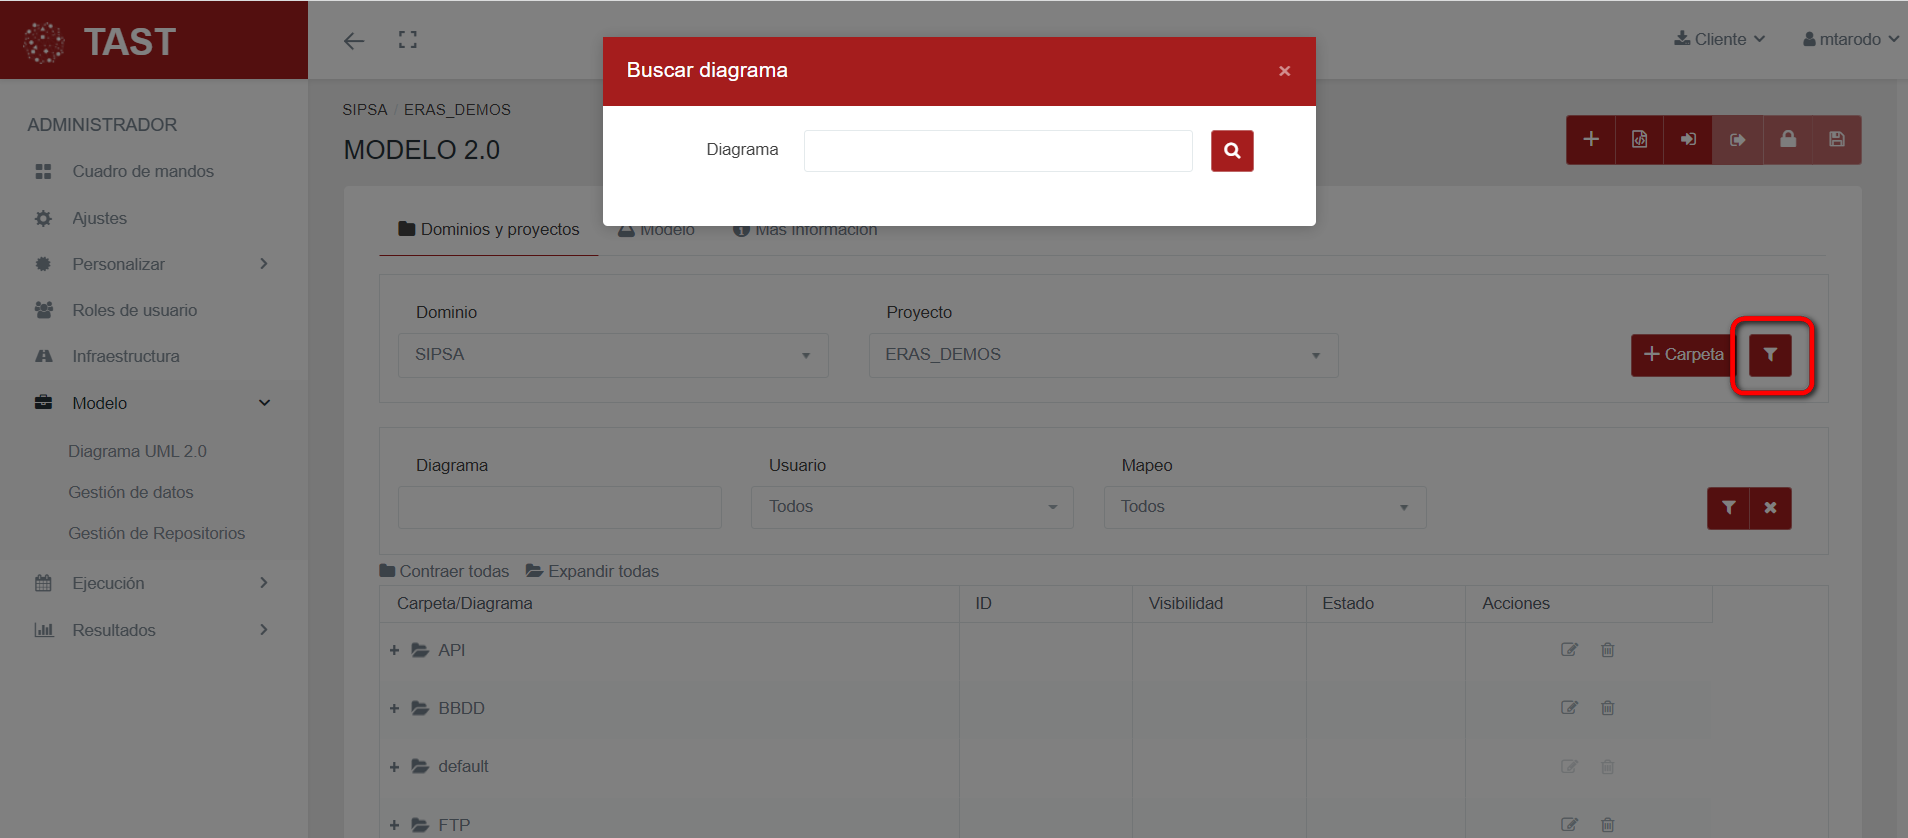Image resolution: width=1908 pixels, height=838 pixels.
Task: Click the save floppy disk icon
Action: (1836, 140)
